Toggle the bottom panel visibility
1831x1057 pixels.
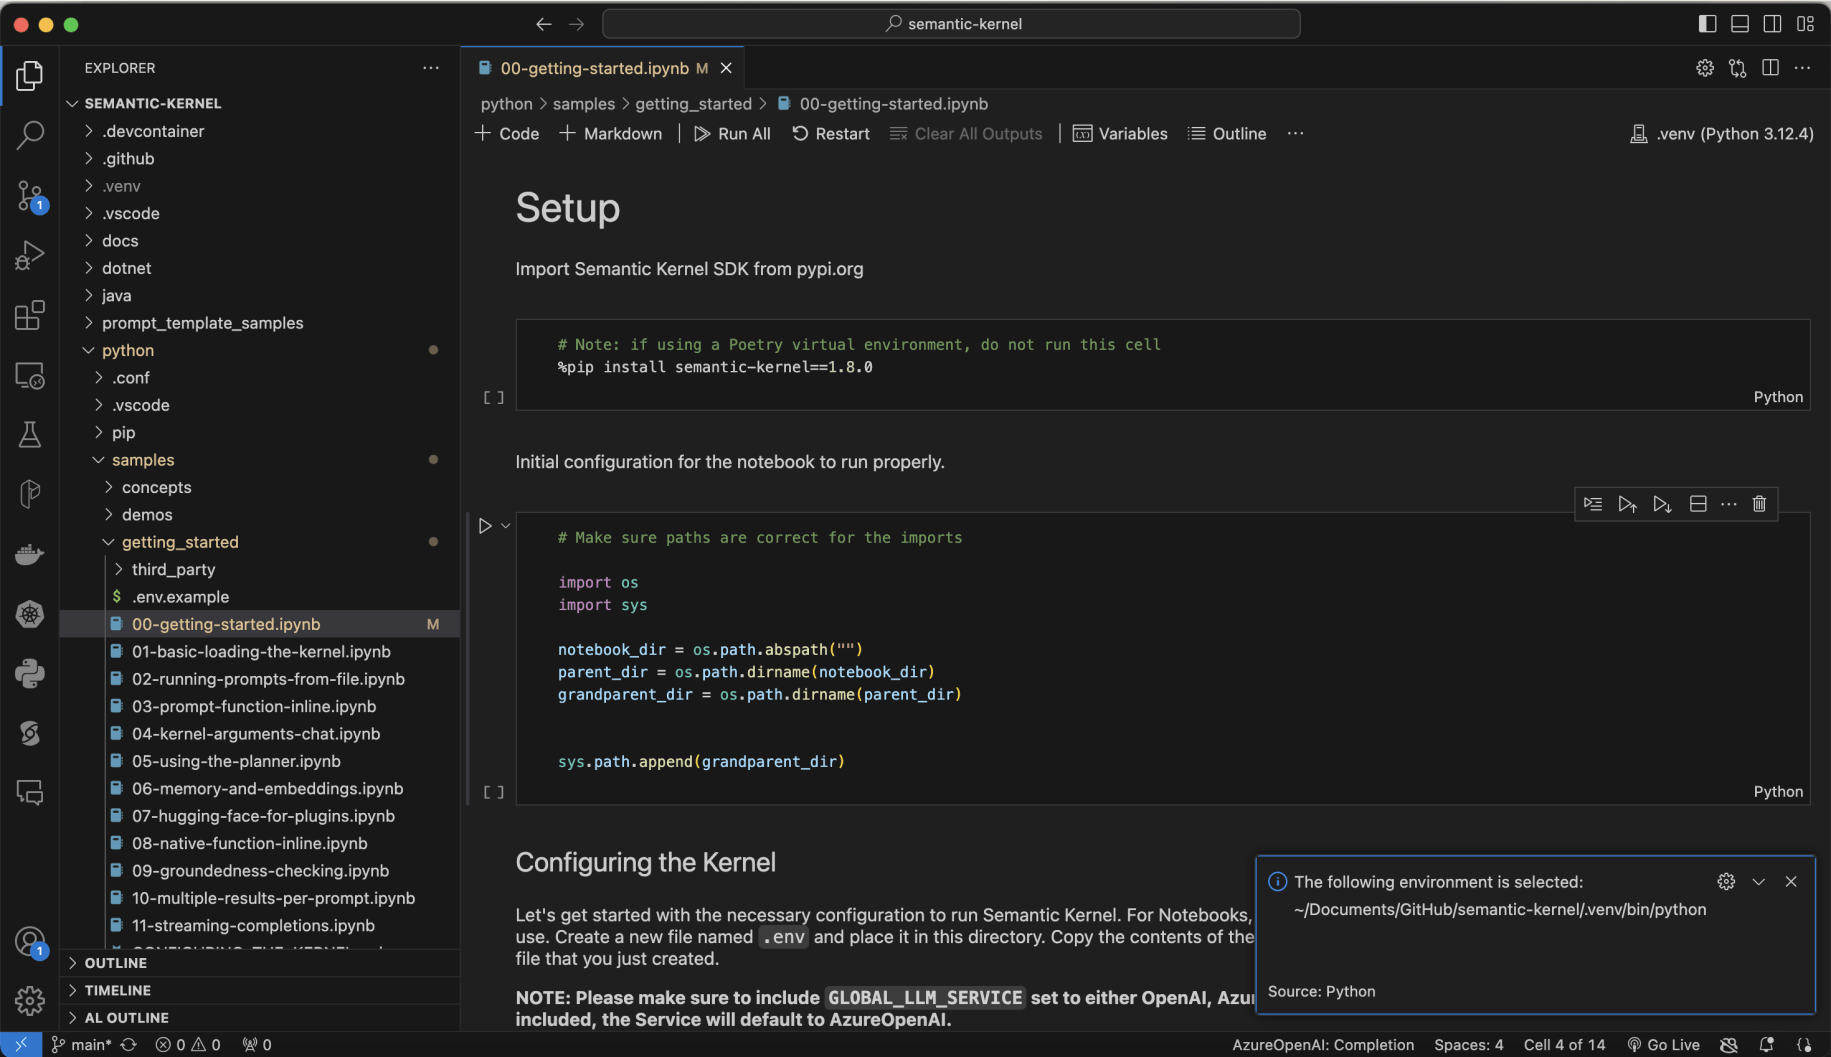tap(1740, 24)
